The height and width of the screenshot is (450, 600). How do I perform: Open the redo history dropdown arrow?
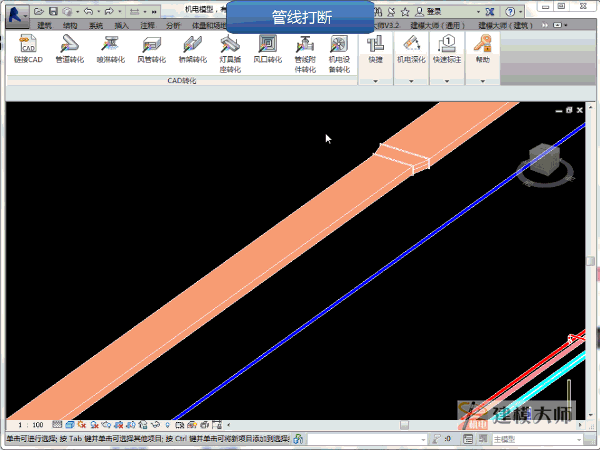click(120, 12)
